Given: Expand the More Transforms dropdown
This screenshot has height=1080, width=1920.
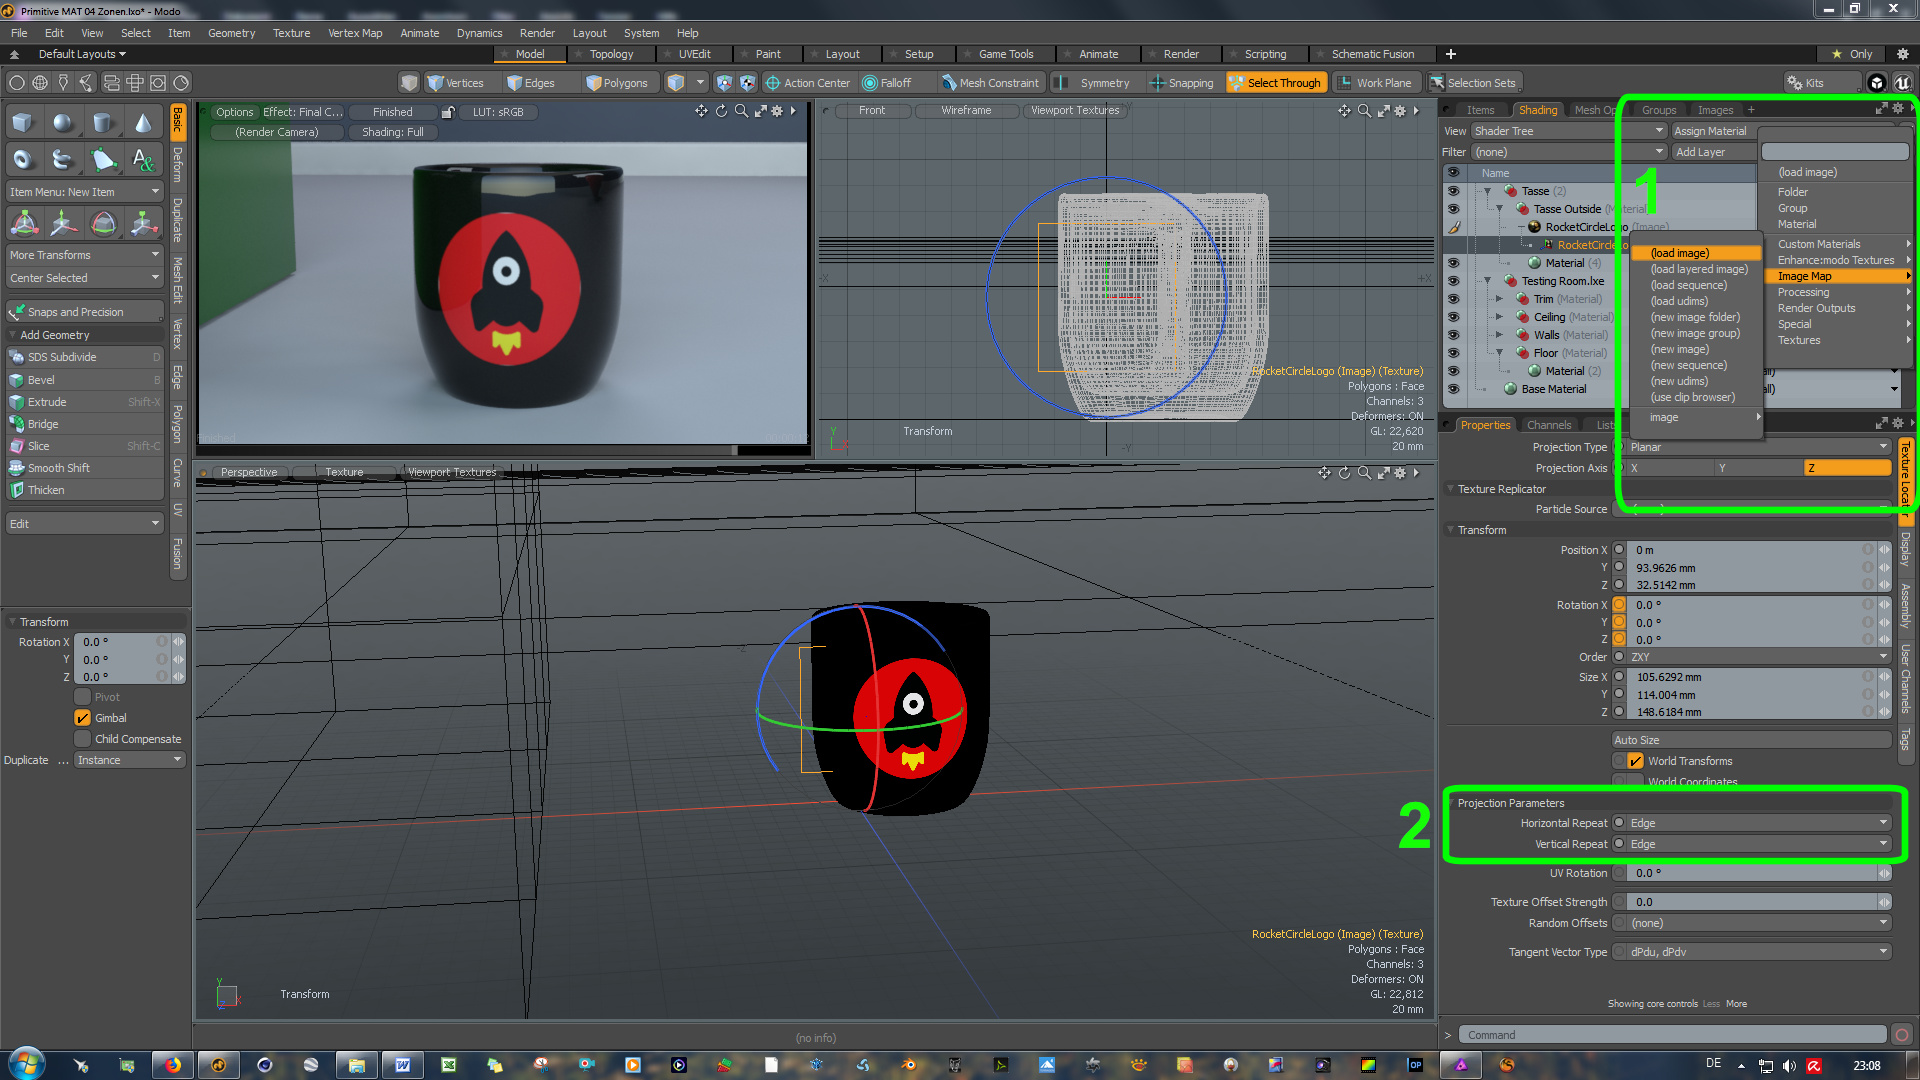Looking at the screenshot, I should click(84, 255).
